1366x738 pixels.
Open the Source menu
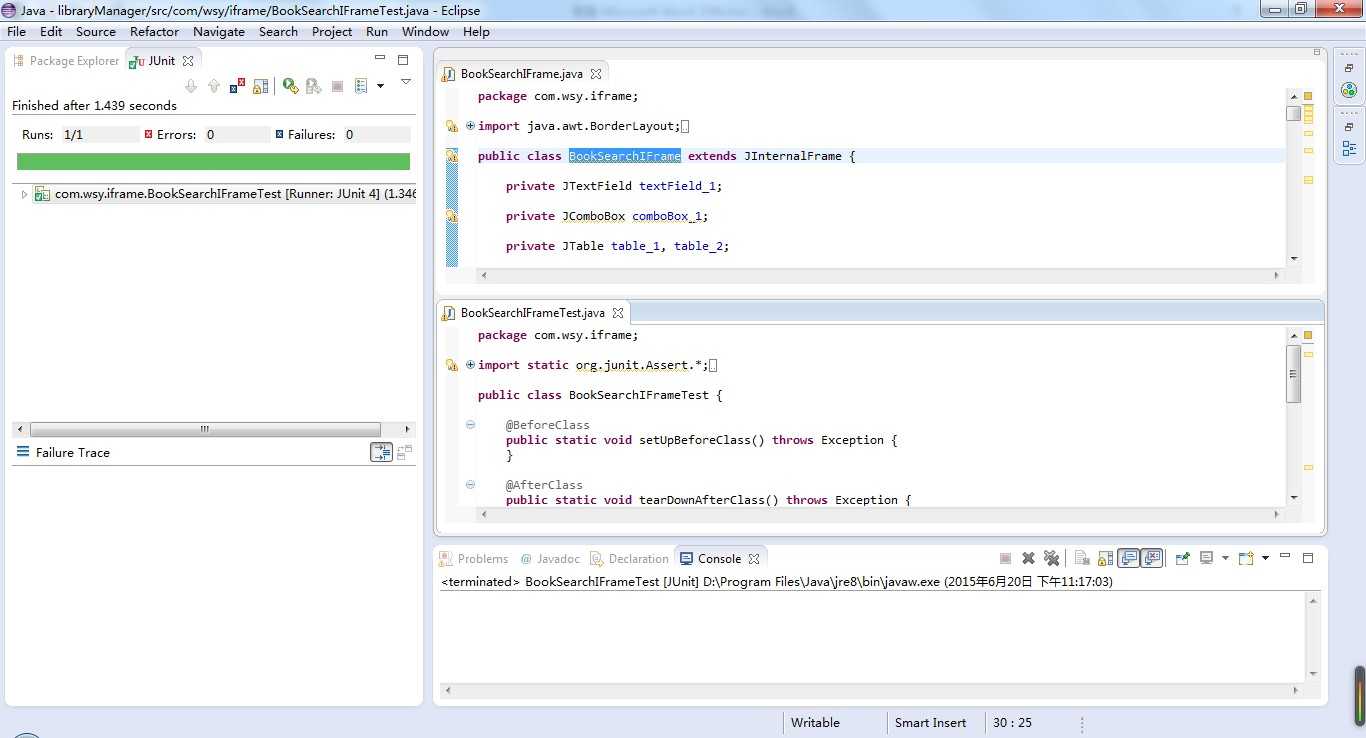pyautogui.click(x=96, y=31)
